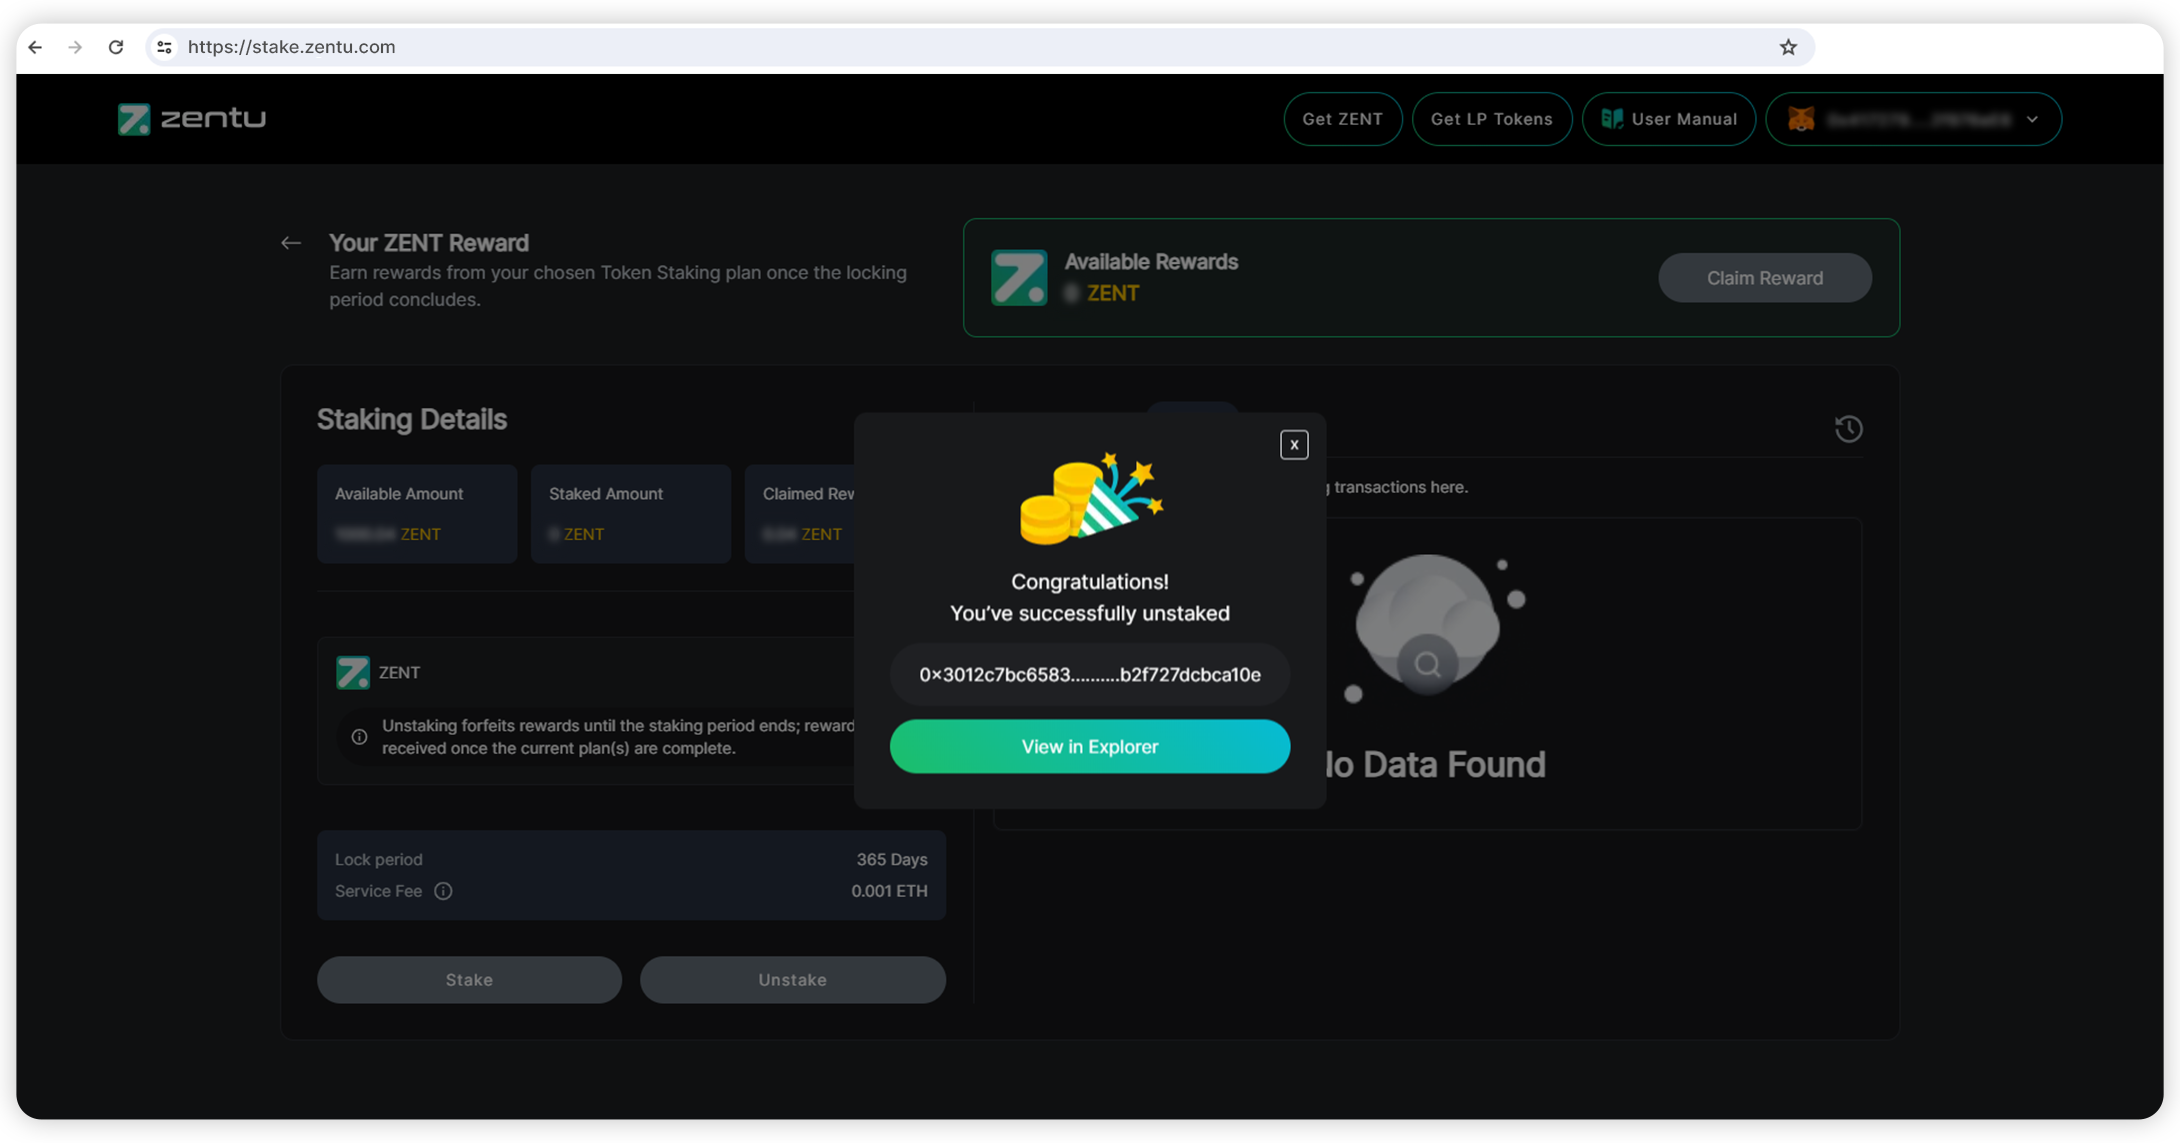Click the browser URL address field
The height and width of the screenshot is (1143, 2180).
coord(900,47)
